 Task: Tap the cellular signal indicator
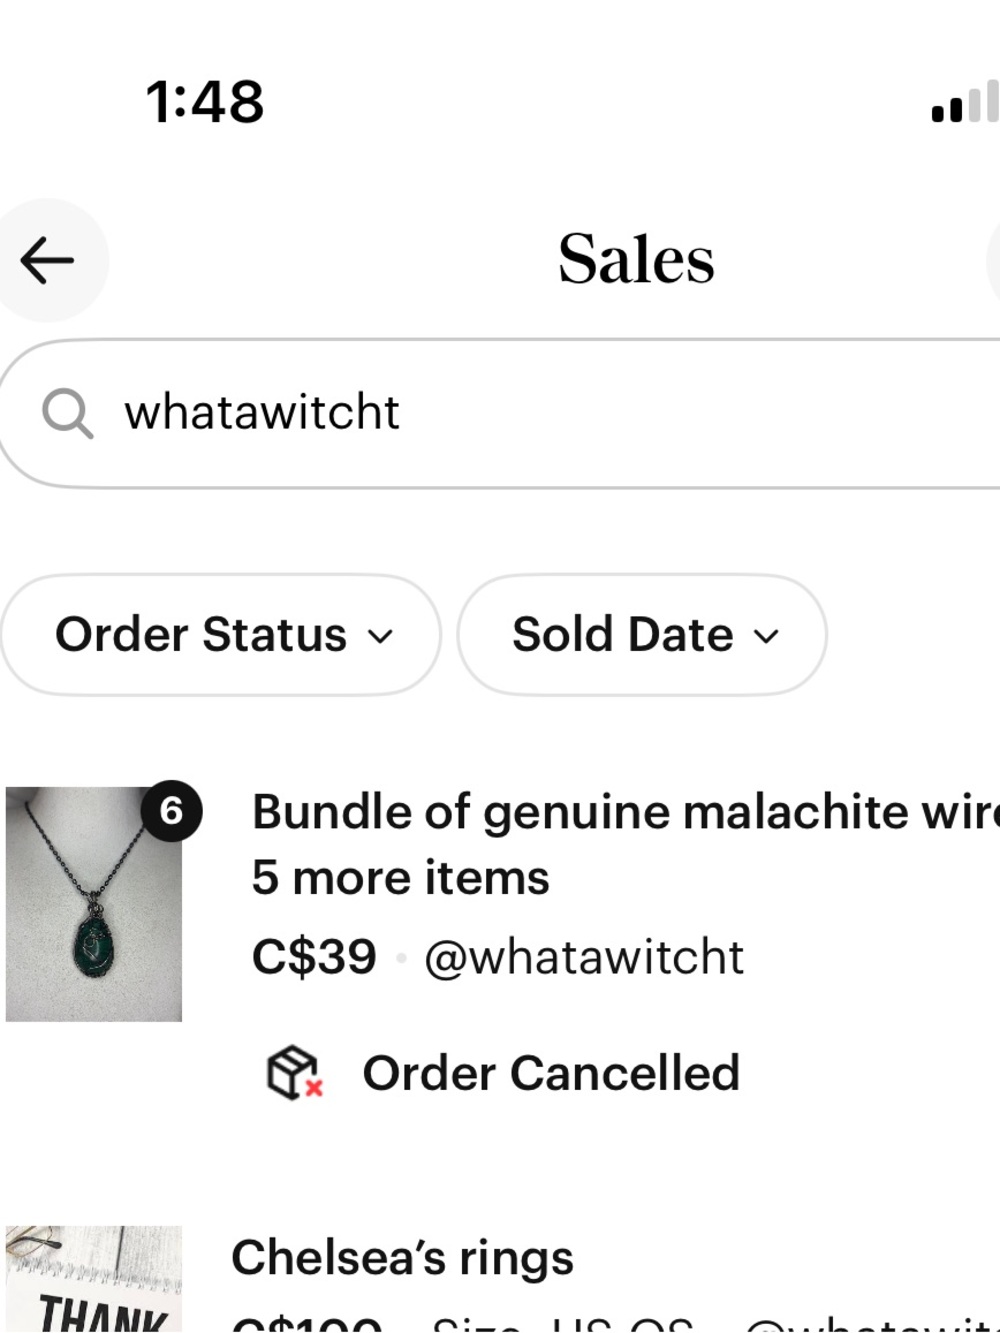click(x=965, y=102)
